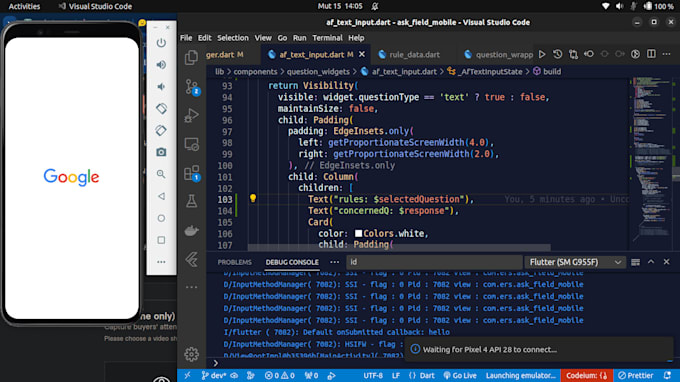Take an emulator screenshot with camera icon
The image size is (680, 382).
click(161, 152)
